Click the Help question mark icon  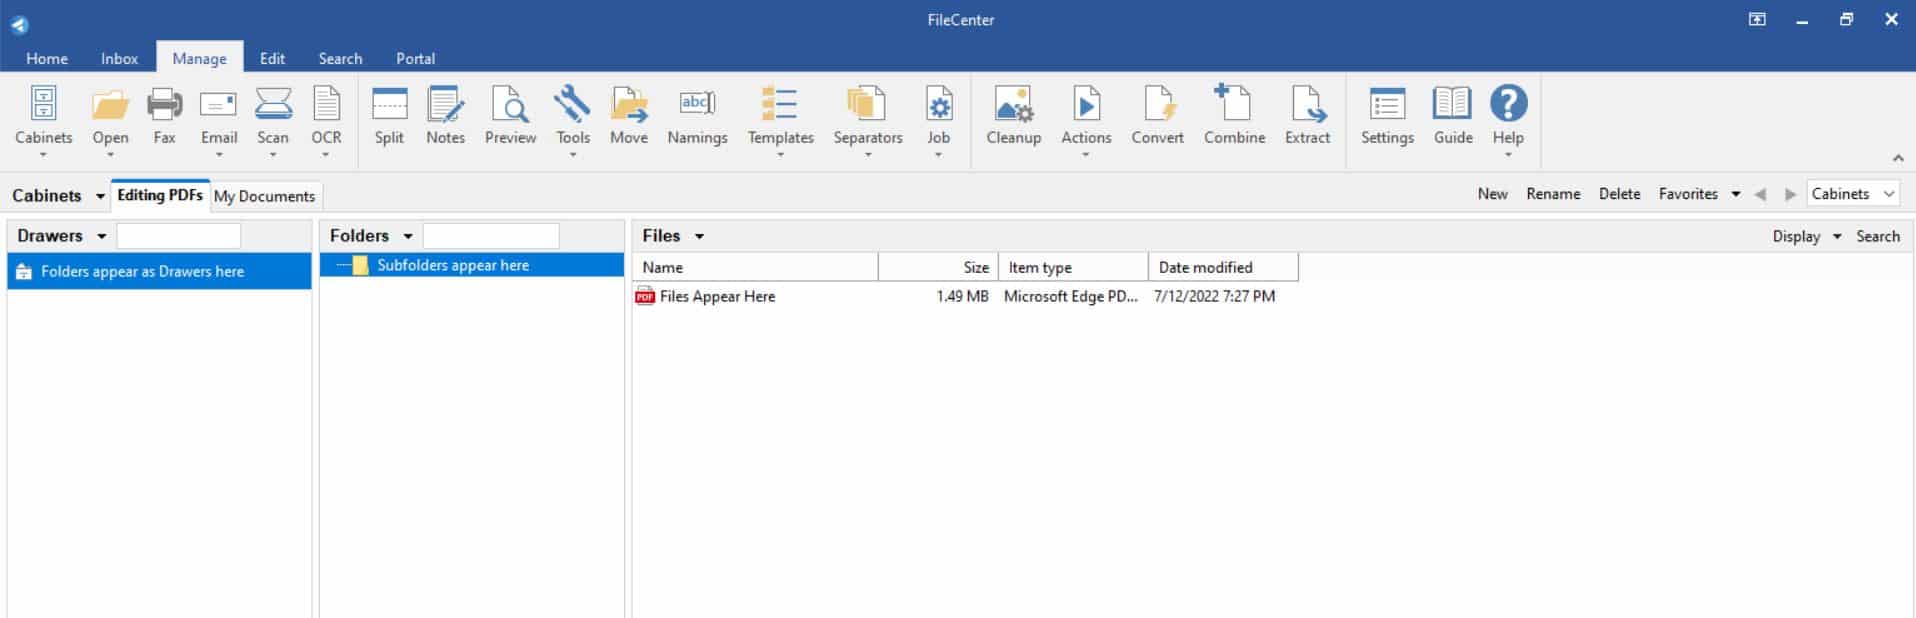1508,103
